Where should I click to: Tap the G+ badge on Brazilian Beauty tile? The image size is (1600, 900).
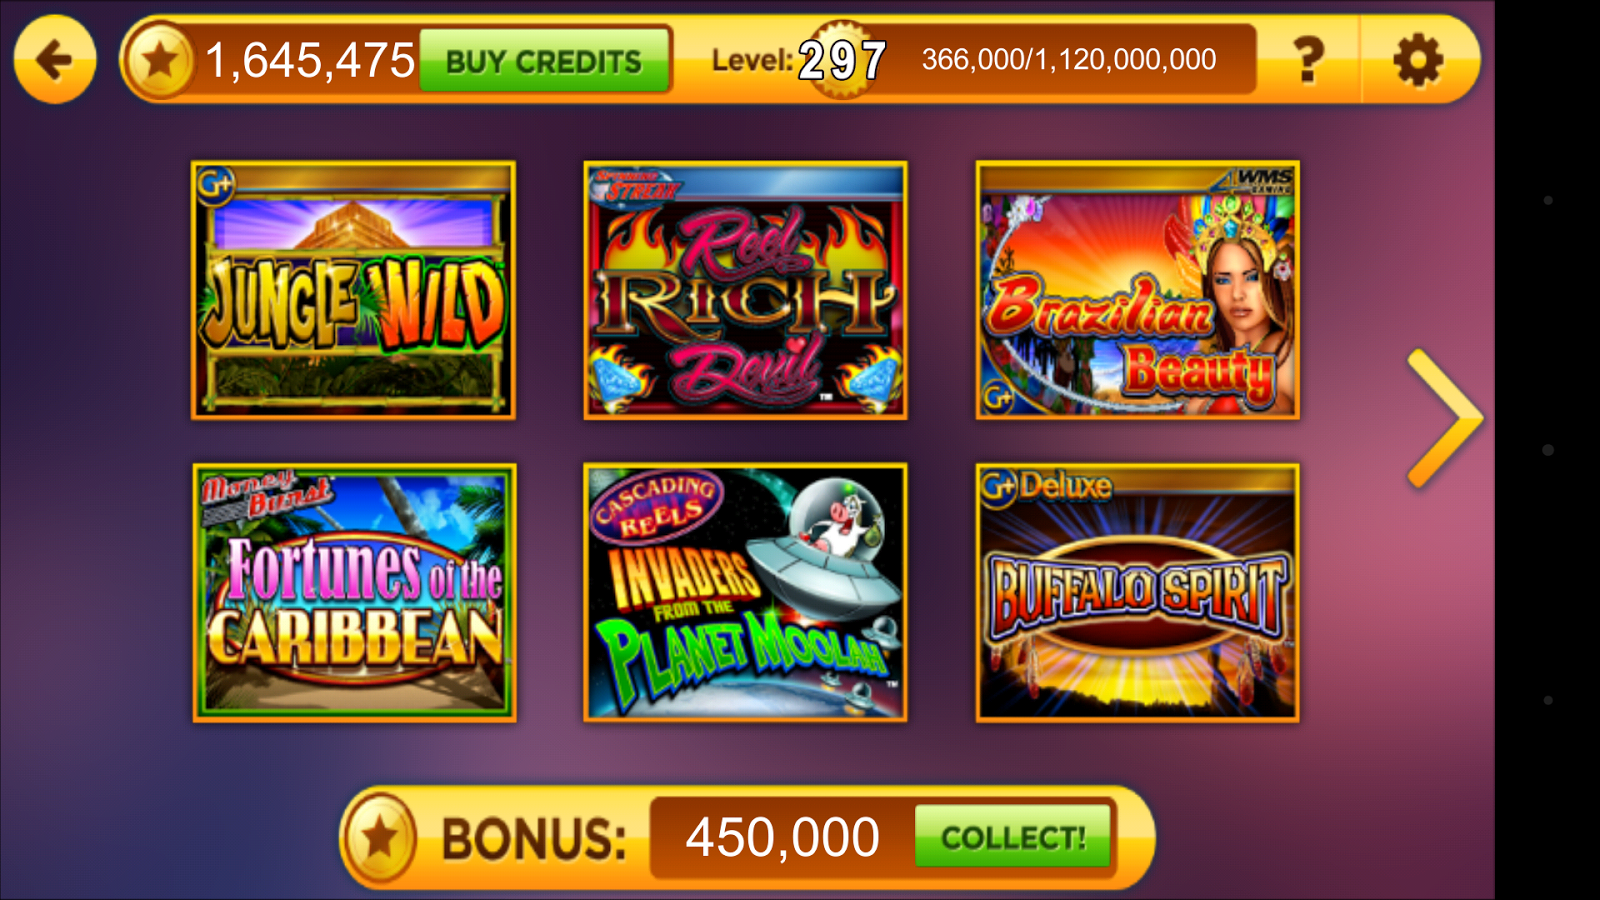click(998, 396)
